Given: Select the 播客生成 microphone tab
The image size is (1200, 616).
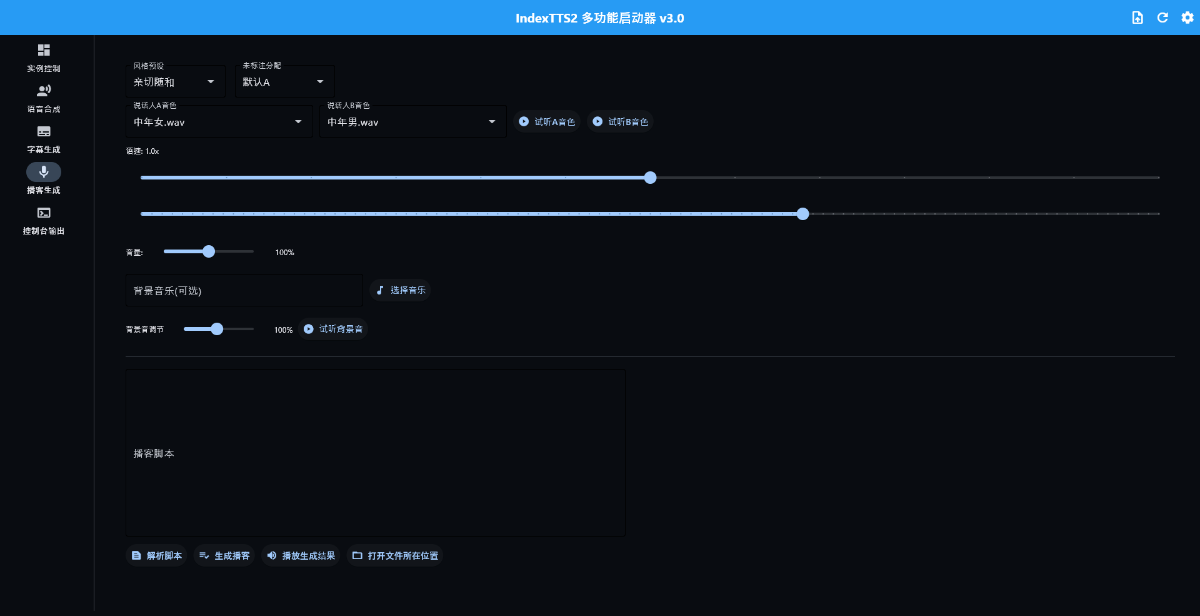Looking at the screenshot, I should pos(43,179).
